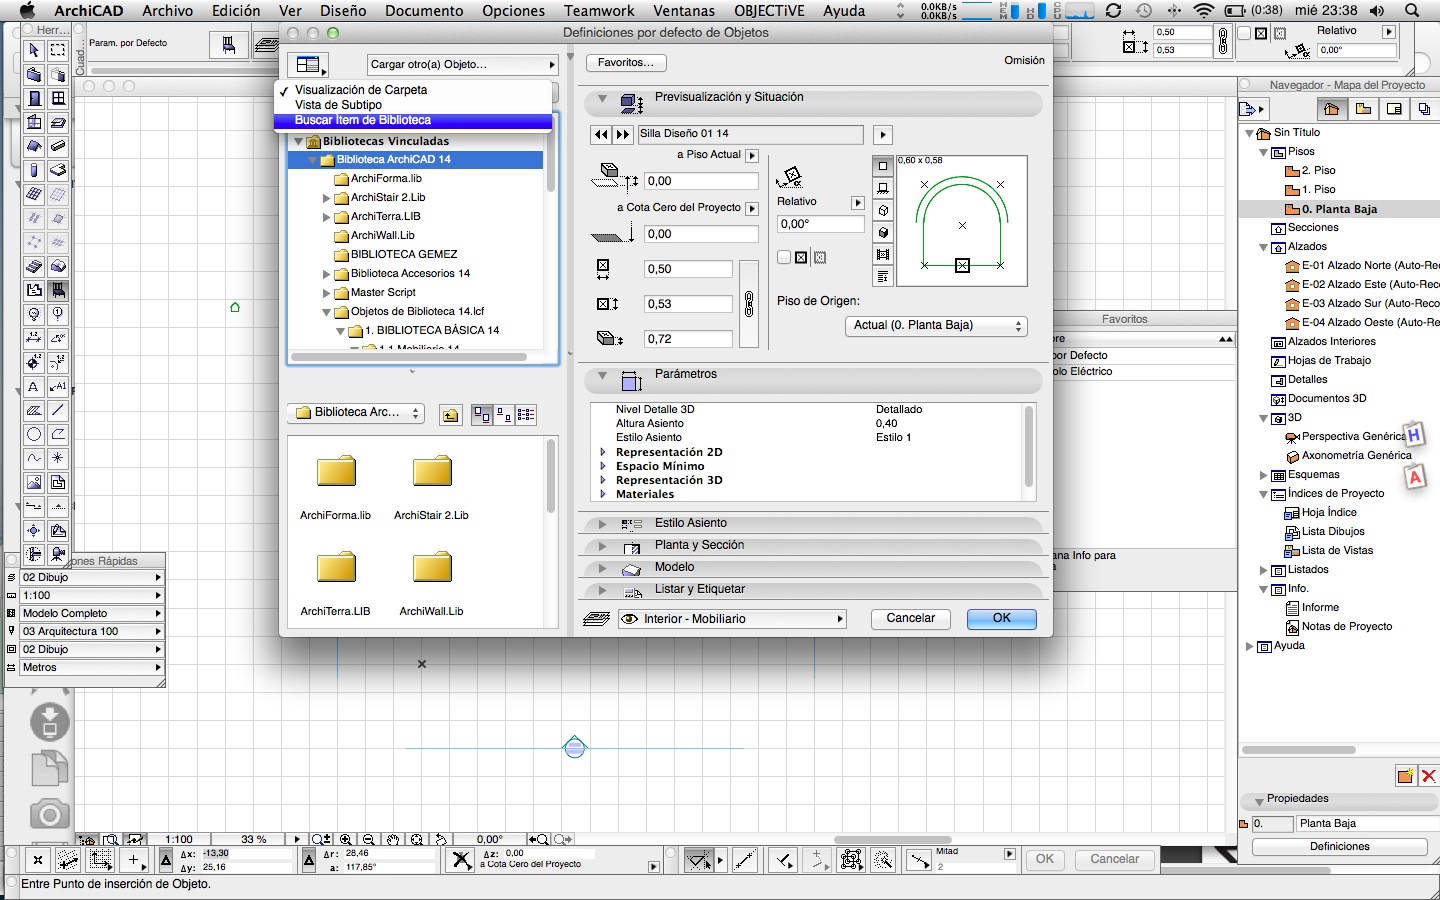
Task: Click the chain link proportional lock icon
Action: [x=749, y=304]
